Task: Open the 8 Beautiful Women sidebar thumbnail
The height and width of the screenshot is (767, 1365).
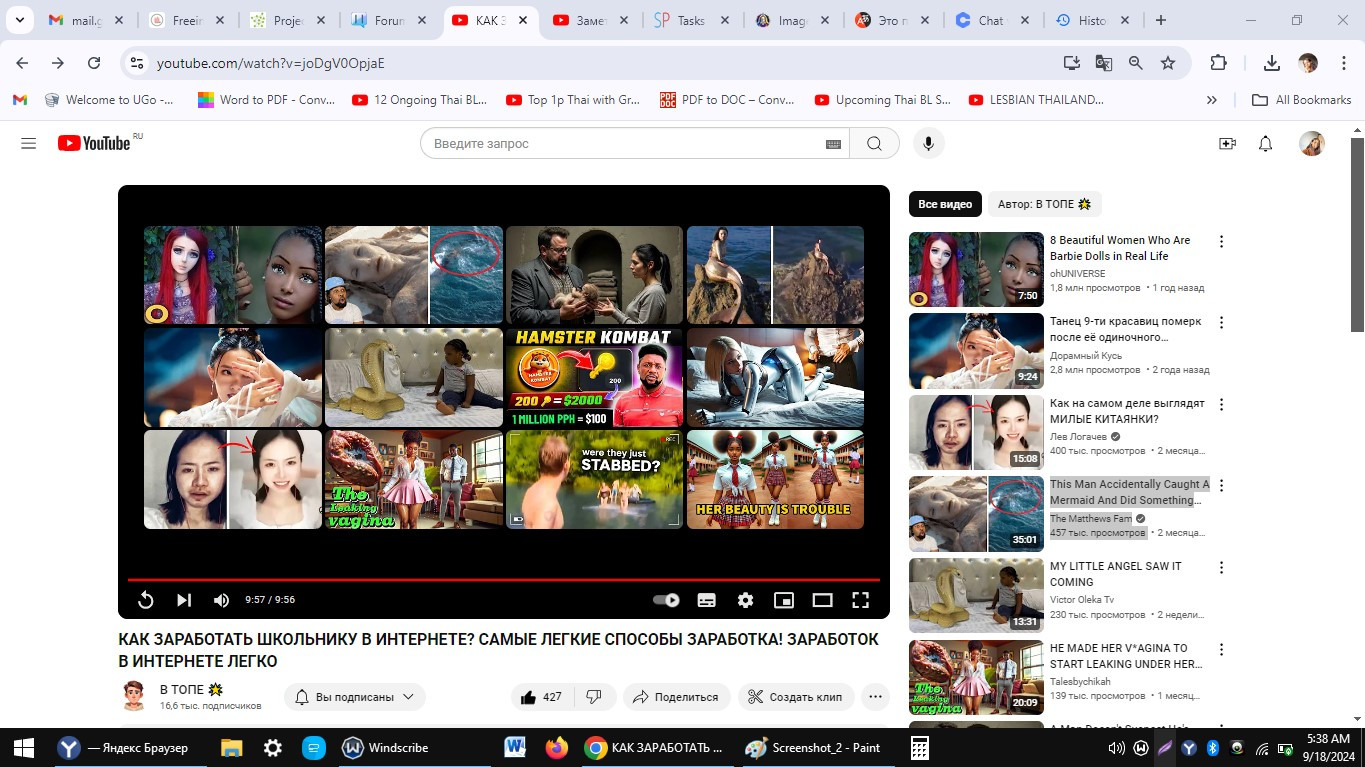Action: pyautogui.click(x=976, y=269)
